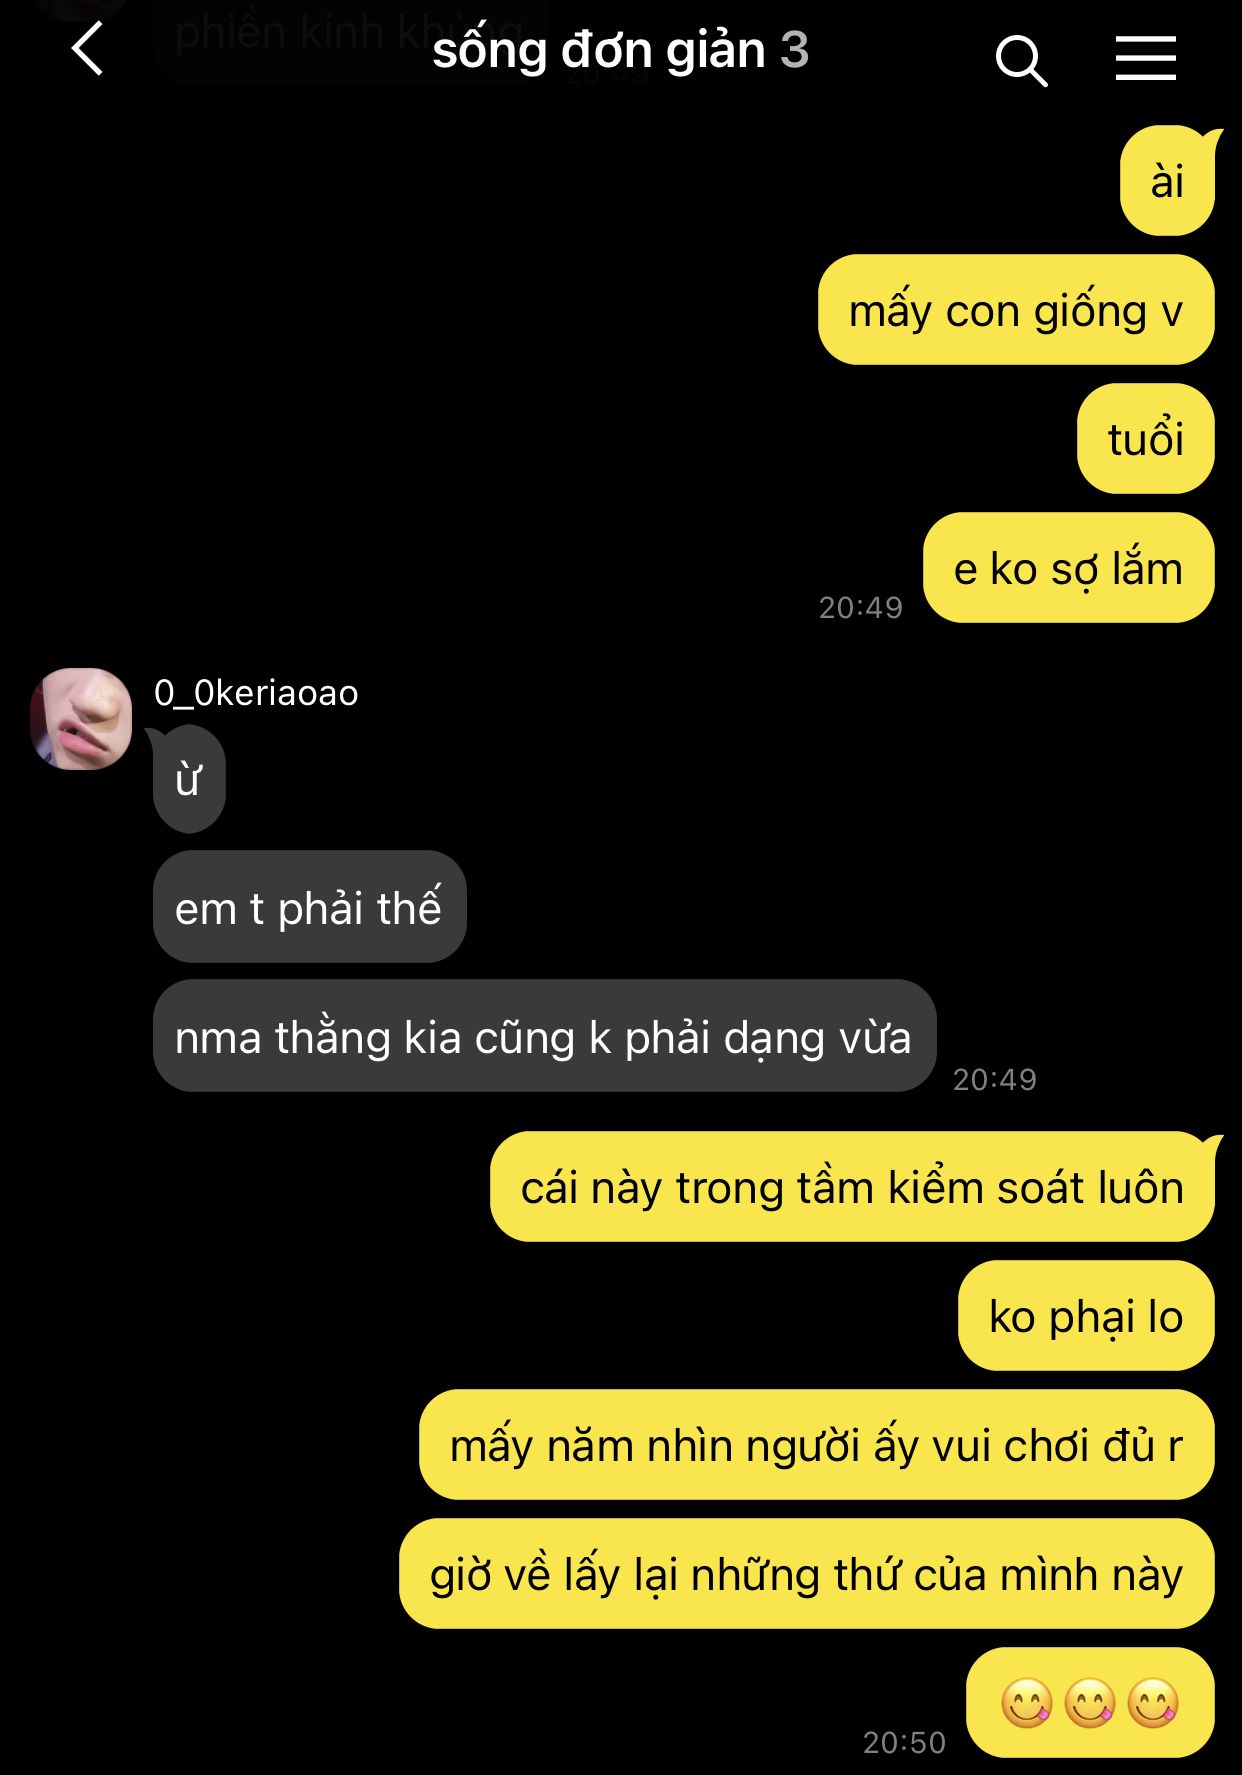The image size is (1242, 1775).
Task: Open the chat search magnifier
Action: [x=1021, y=61]
